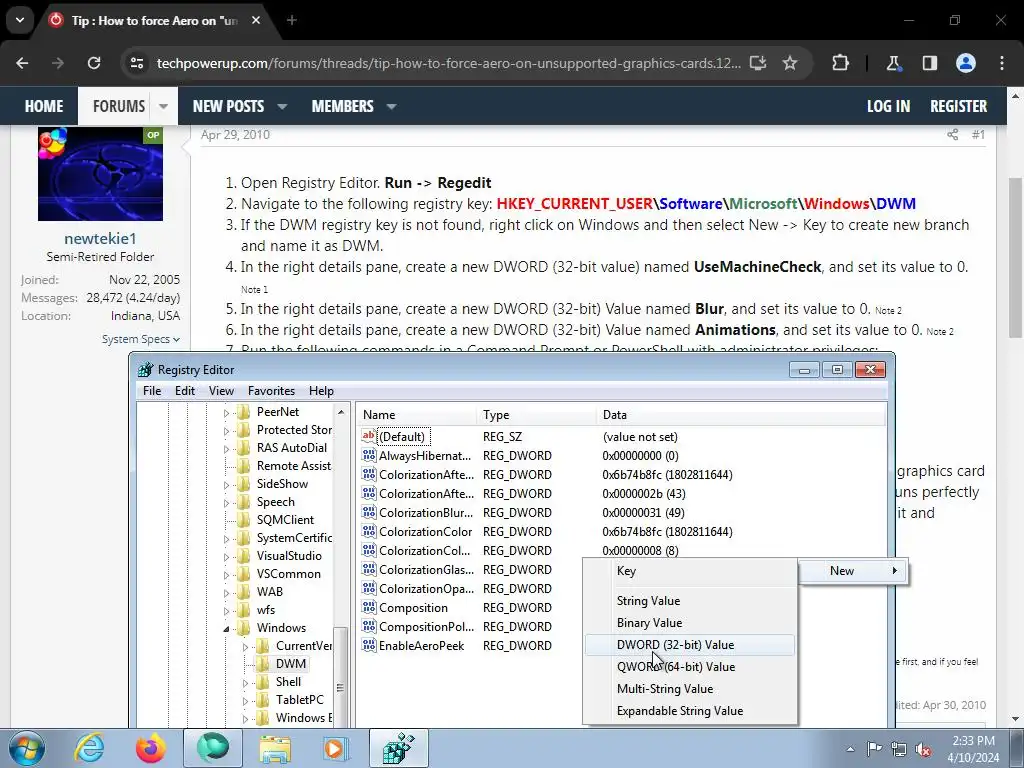Open site information icon in address bar
Image resolution: width=1024 pixels, height=768 pixels.
[137, 63]
